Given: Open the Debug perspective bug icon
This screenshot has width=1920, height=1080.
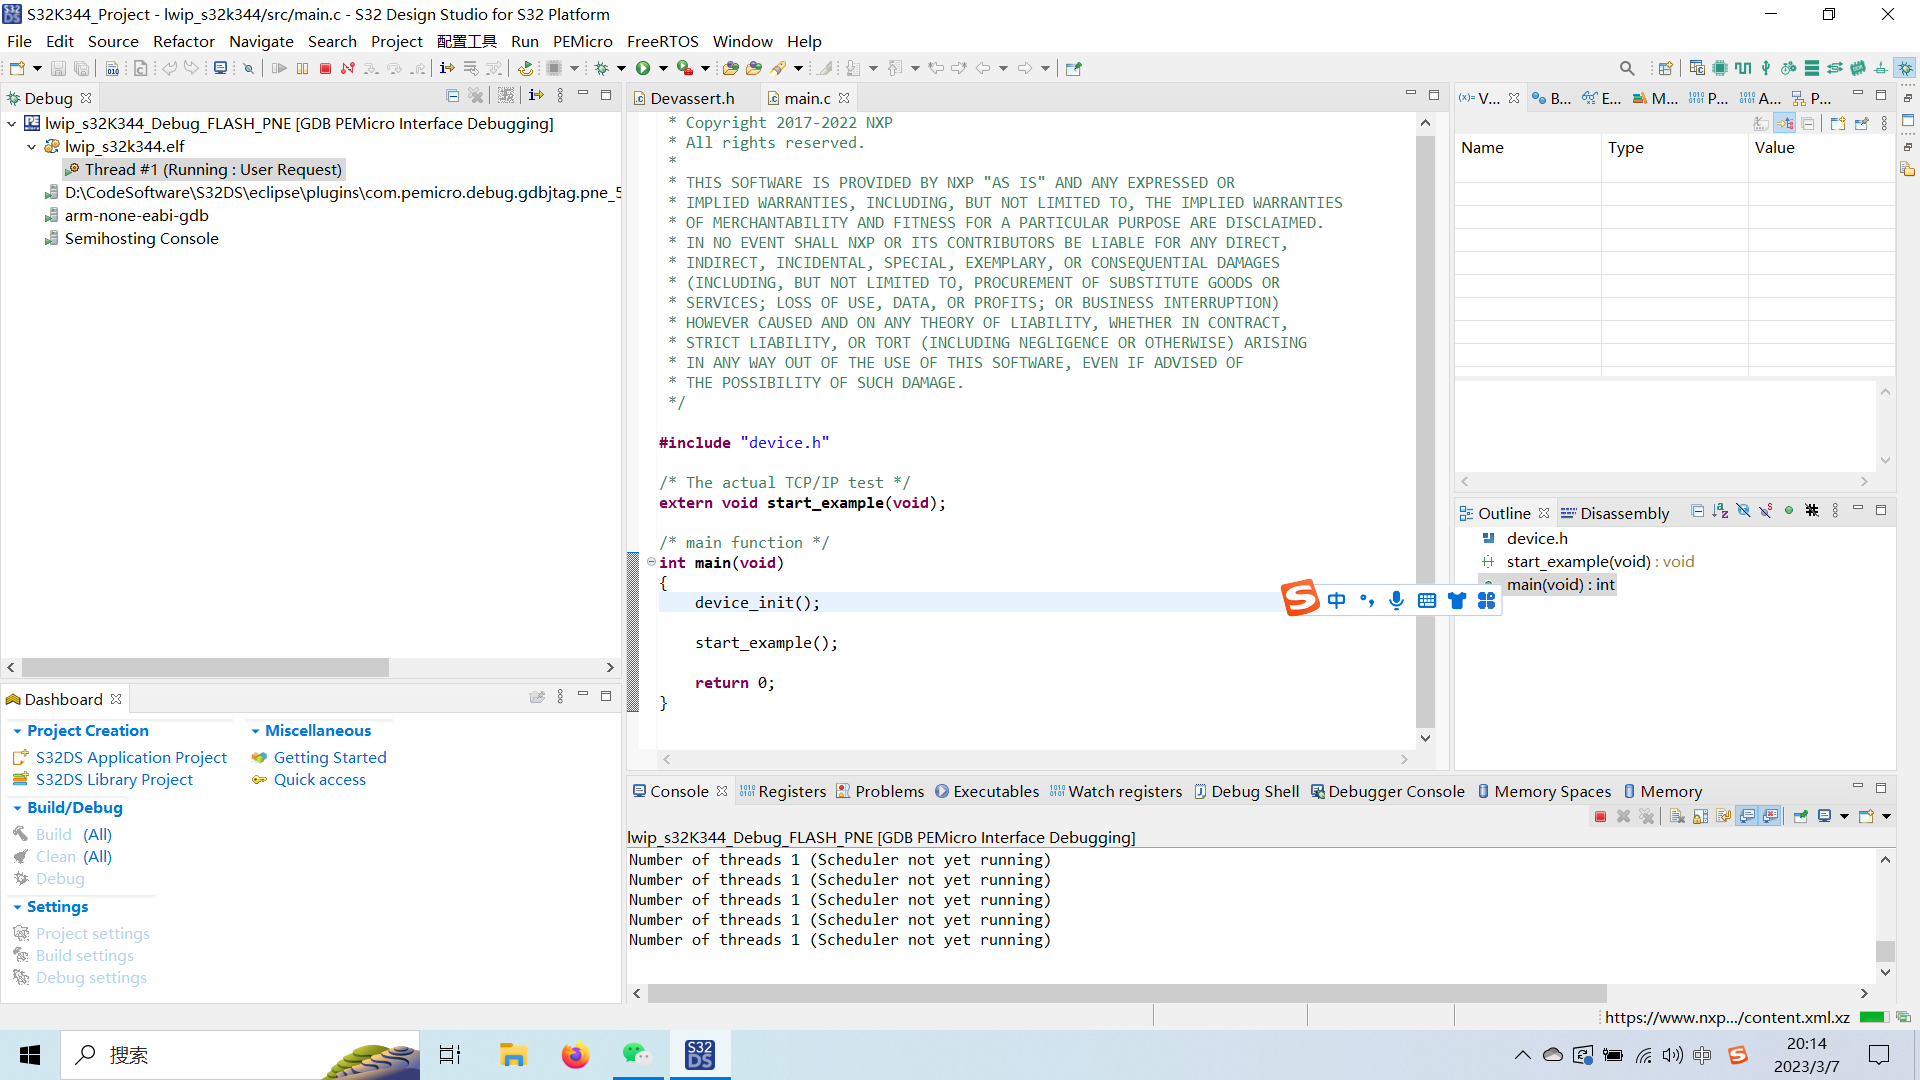Looking at the screenshot, I should (x=1905, y=68).
